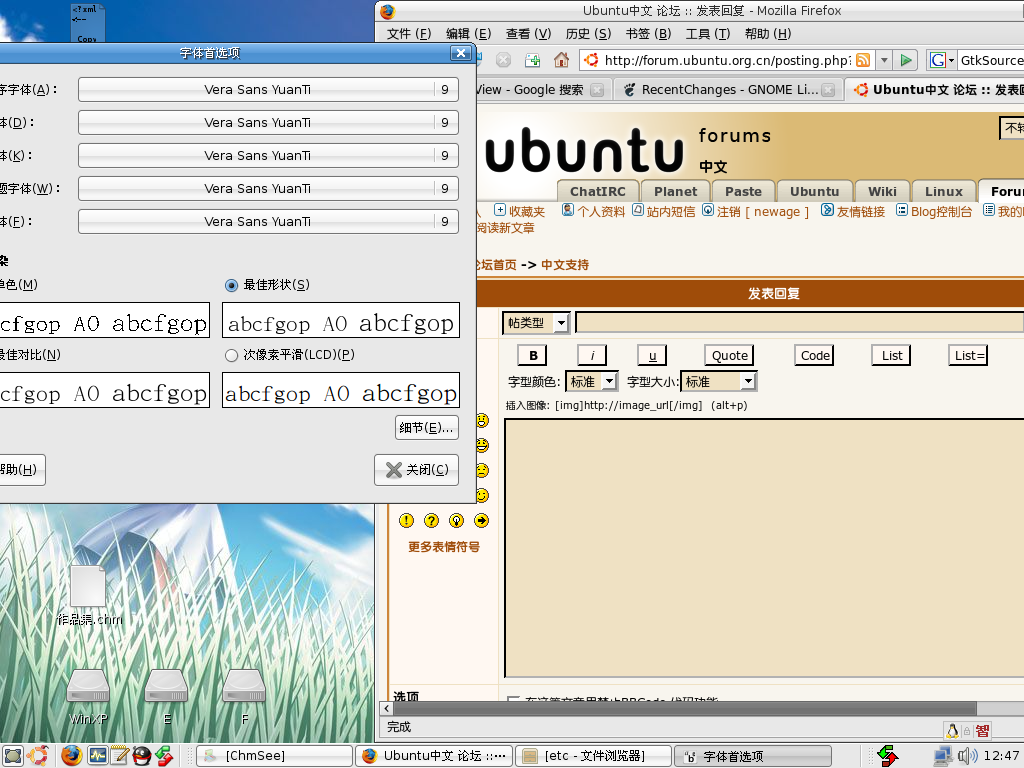Click in the post subject input field

point(799,323)
